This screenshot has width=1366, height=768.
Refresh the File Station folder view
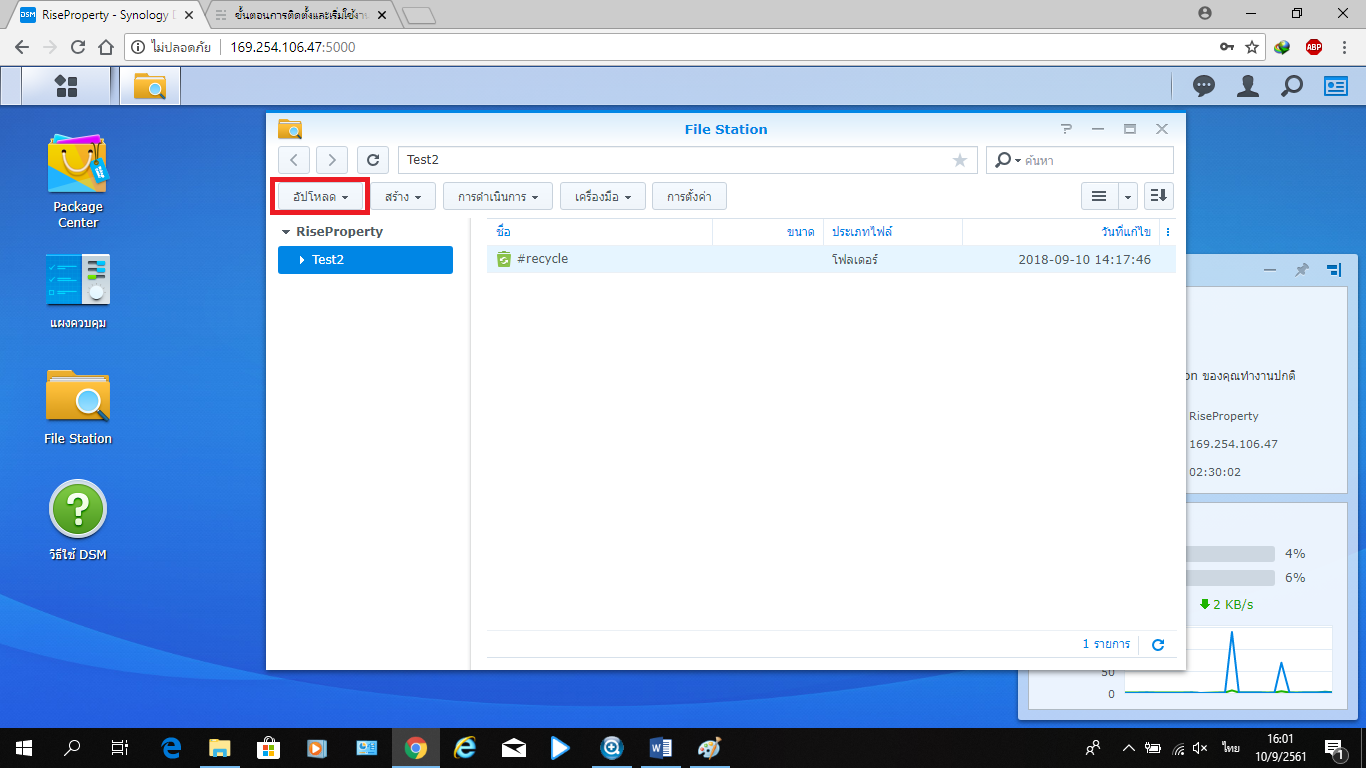click(x=373, y=160)
